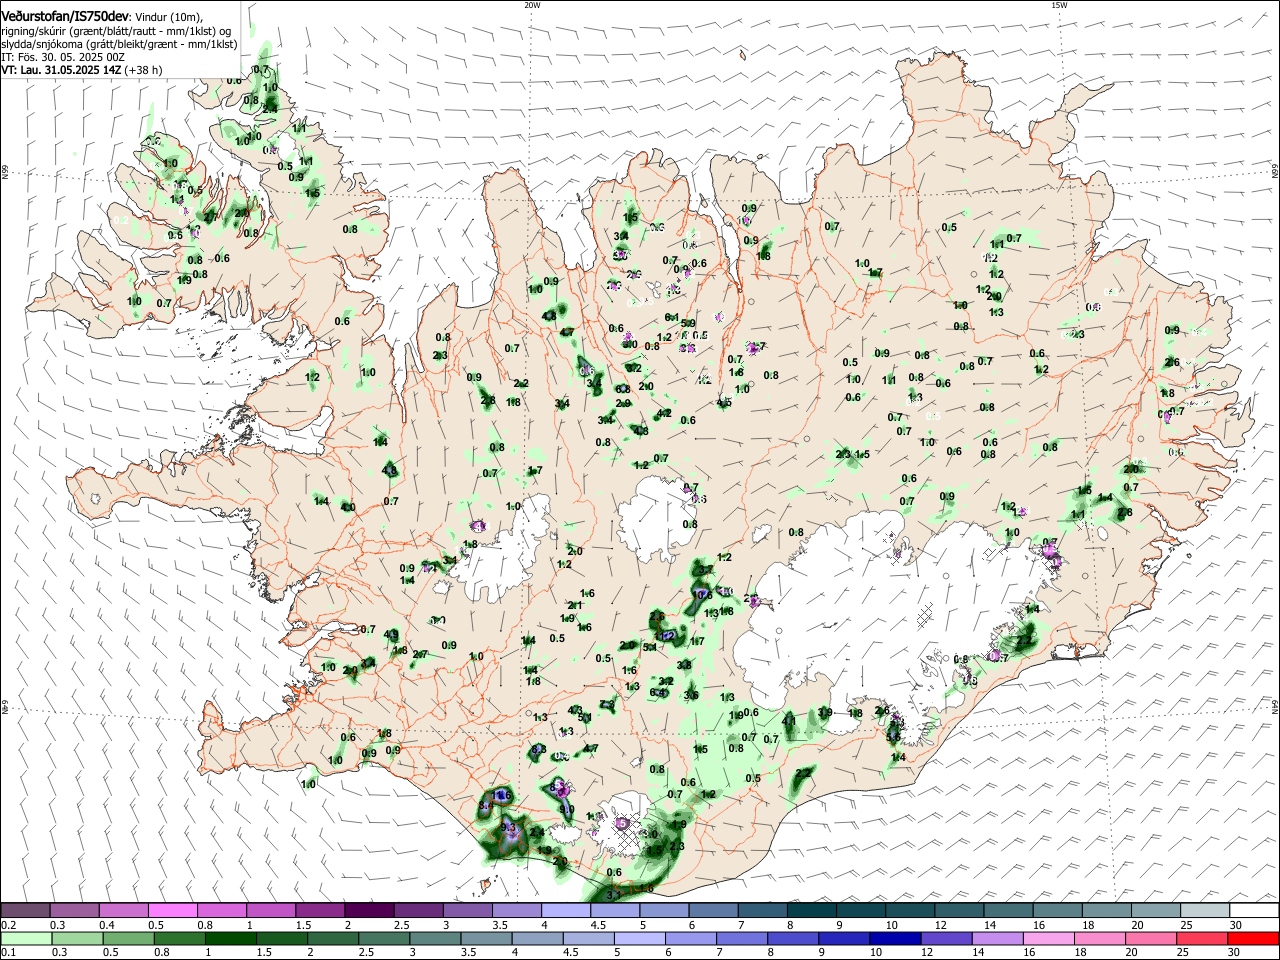Click the 15W longitude label at top
This screenshot has width=1280, height=960.
(1059, 5)
